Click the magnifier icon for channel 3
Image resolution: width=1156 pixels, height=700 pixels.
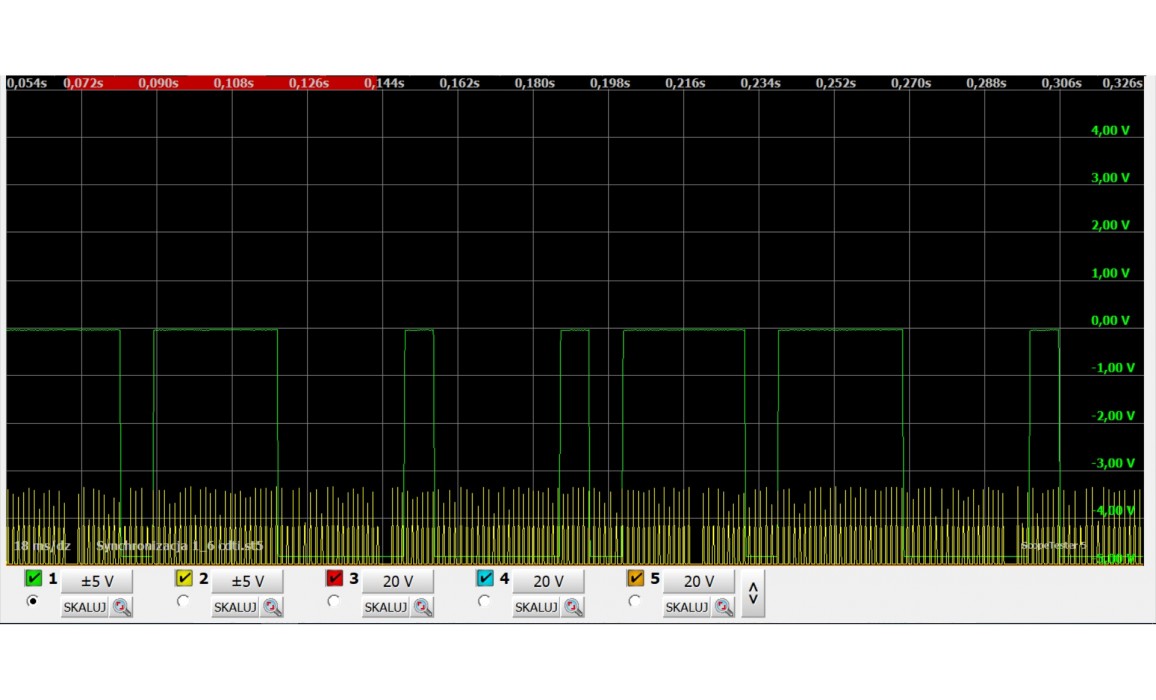(x=423, y=607)
